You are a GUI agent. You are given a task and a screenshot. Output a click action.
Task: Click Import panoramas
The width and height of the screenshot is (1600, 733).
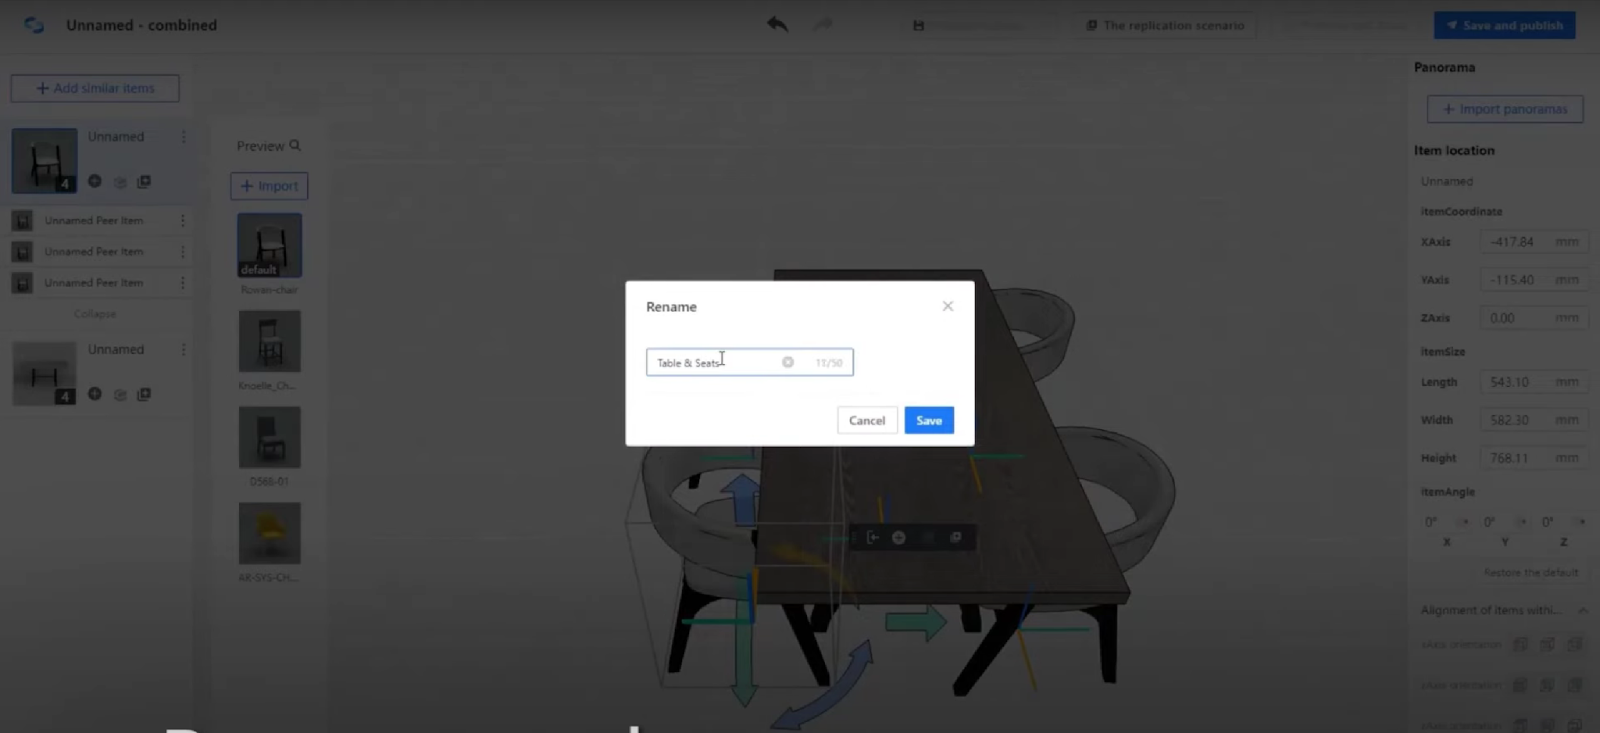pos(1505,109)
